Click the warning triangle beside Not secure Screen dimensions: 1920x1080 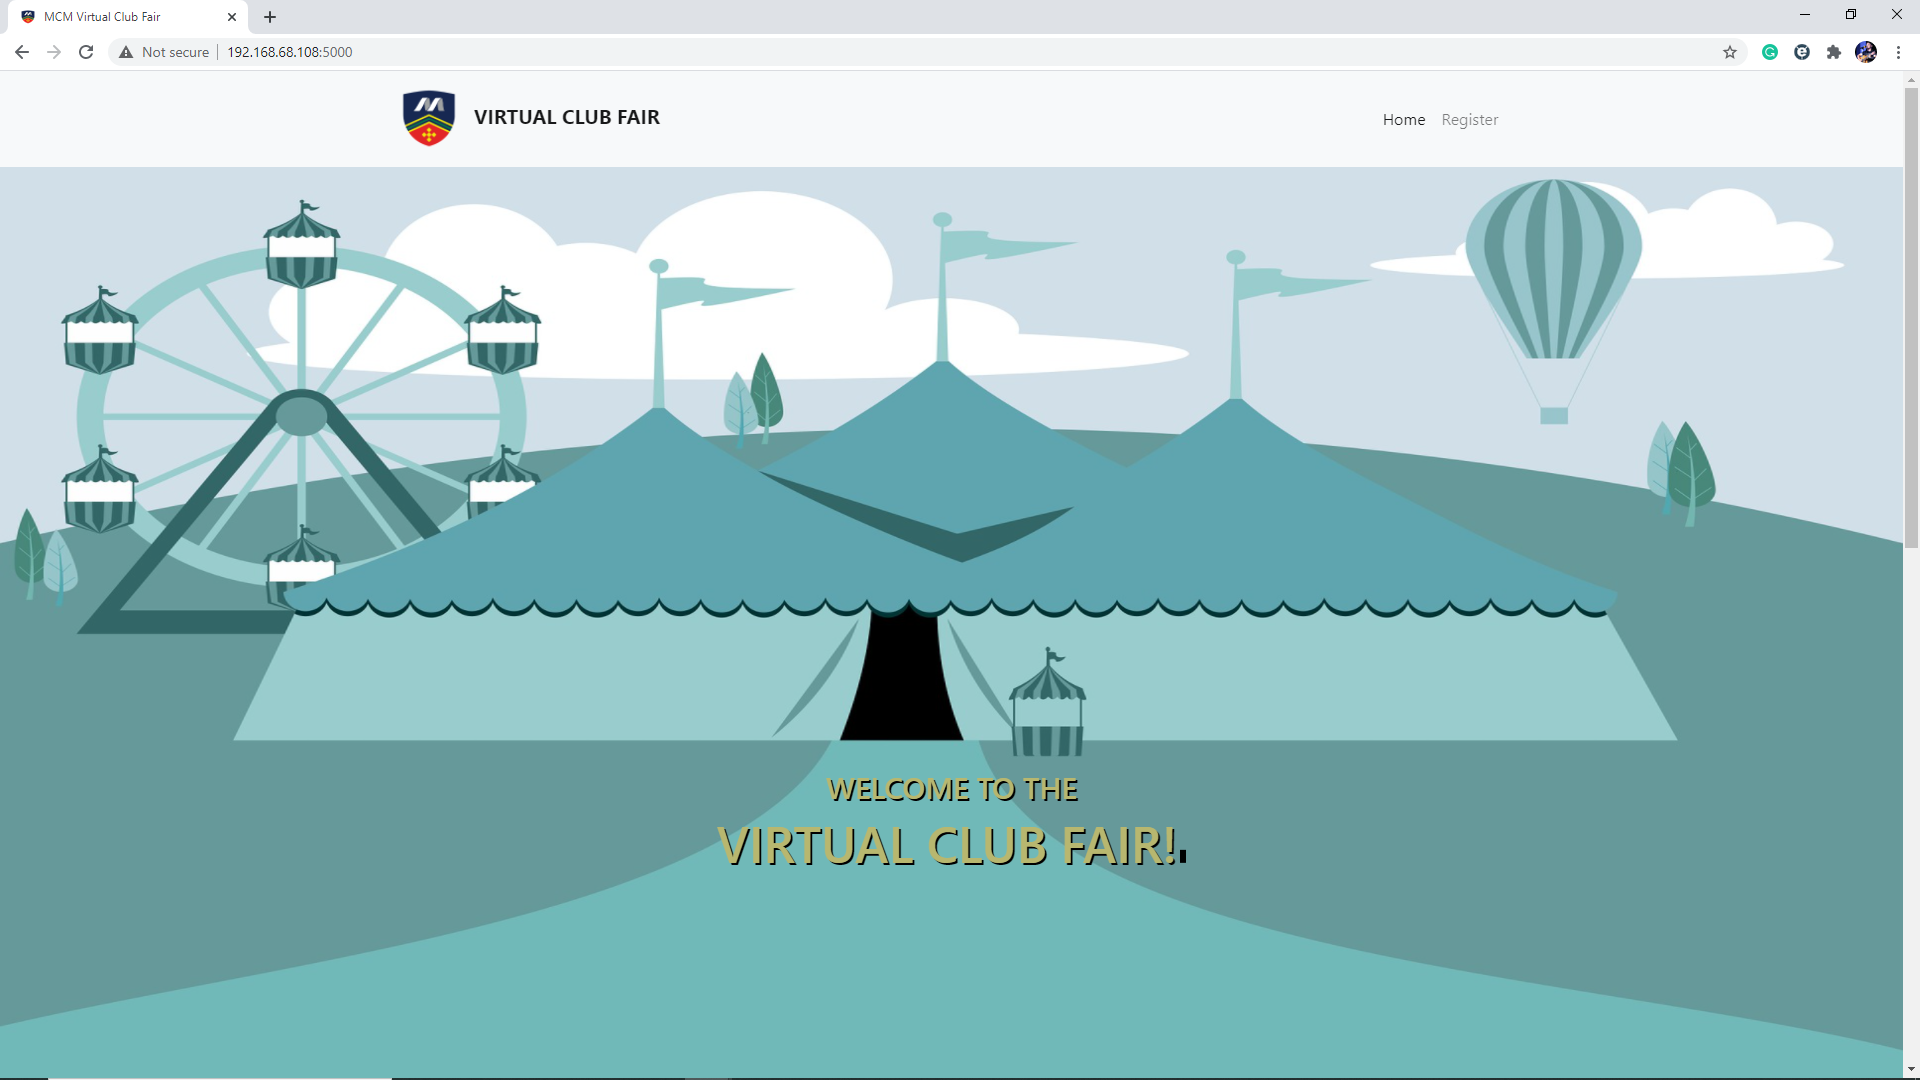[x=126, y=52]
